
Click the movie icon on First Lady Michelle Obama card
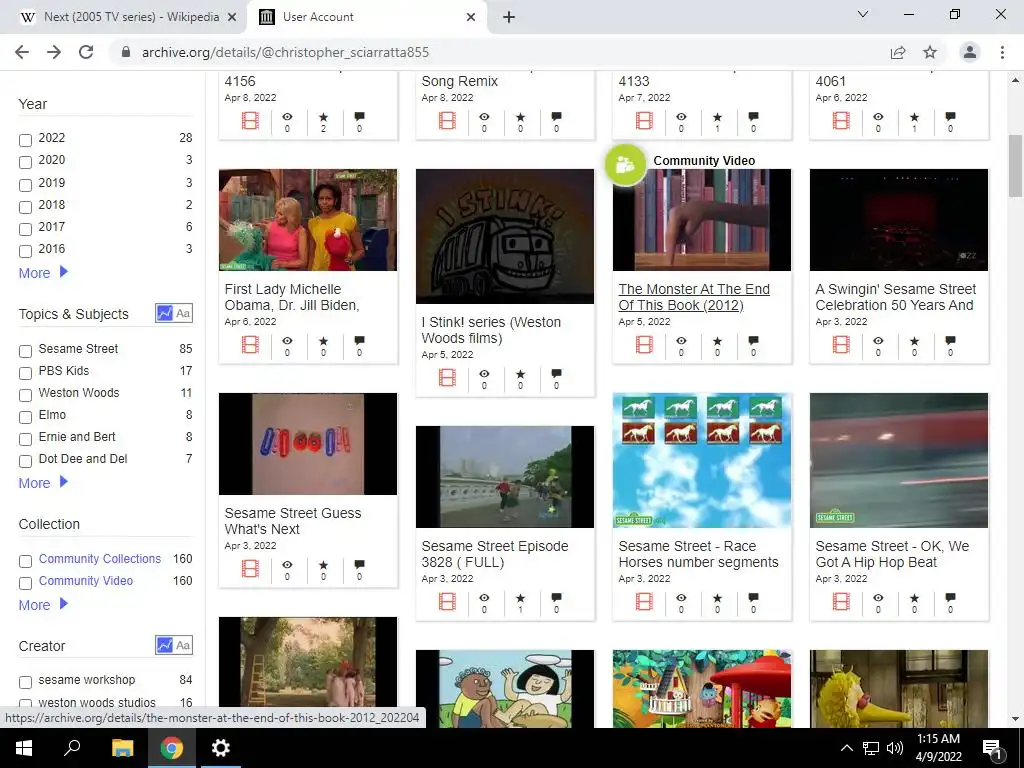(x=250, y=344)
